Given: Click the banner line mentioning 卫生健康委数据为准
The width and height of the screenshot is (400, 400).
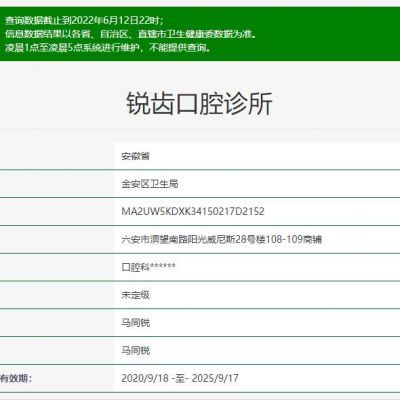Looking at the screenshot, I should 131,34.
